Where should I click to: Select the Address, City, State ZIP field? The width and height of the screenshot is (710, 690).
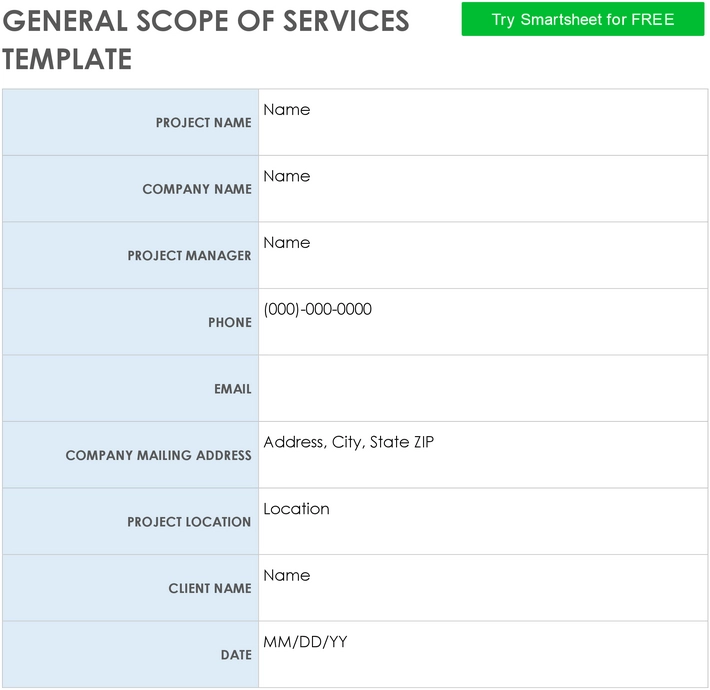point(482,455)
